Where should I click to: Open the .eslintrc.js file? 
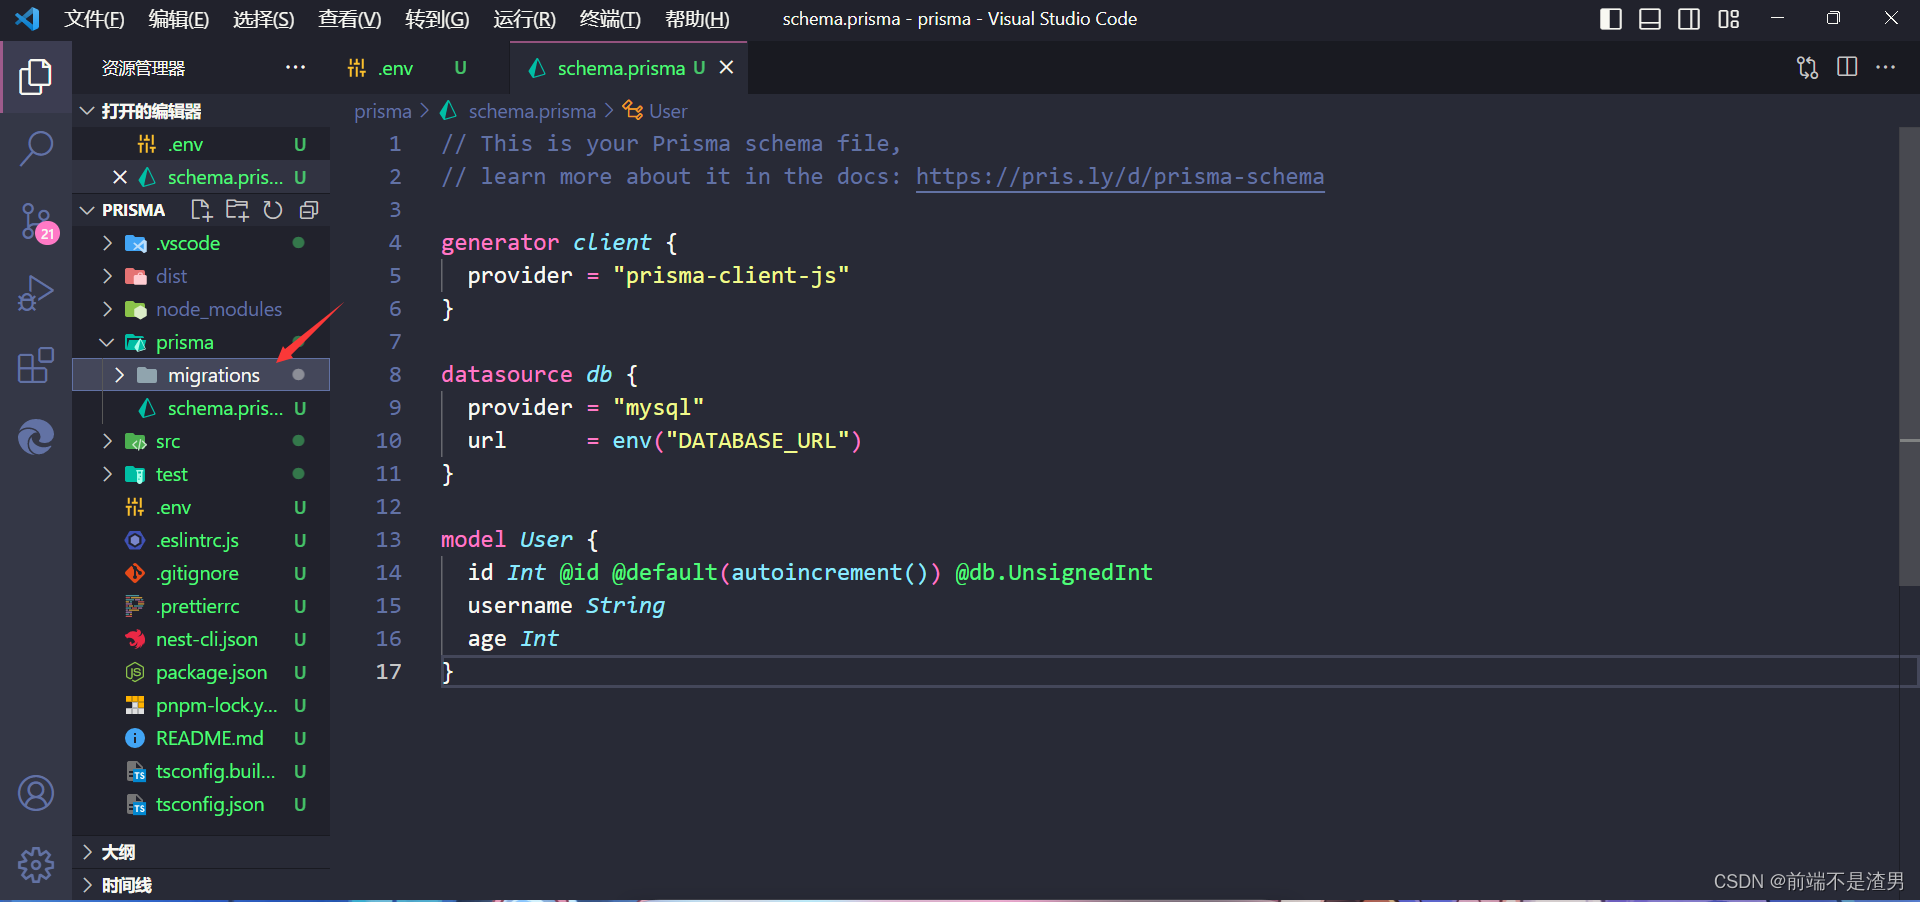200,540
